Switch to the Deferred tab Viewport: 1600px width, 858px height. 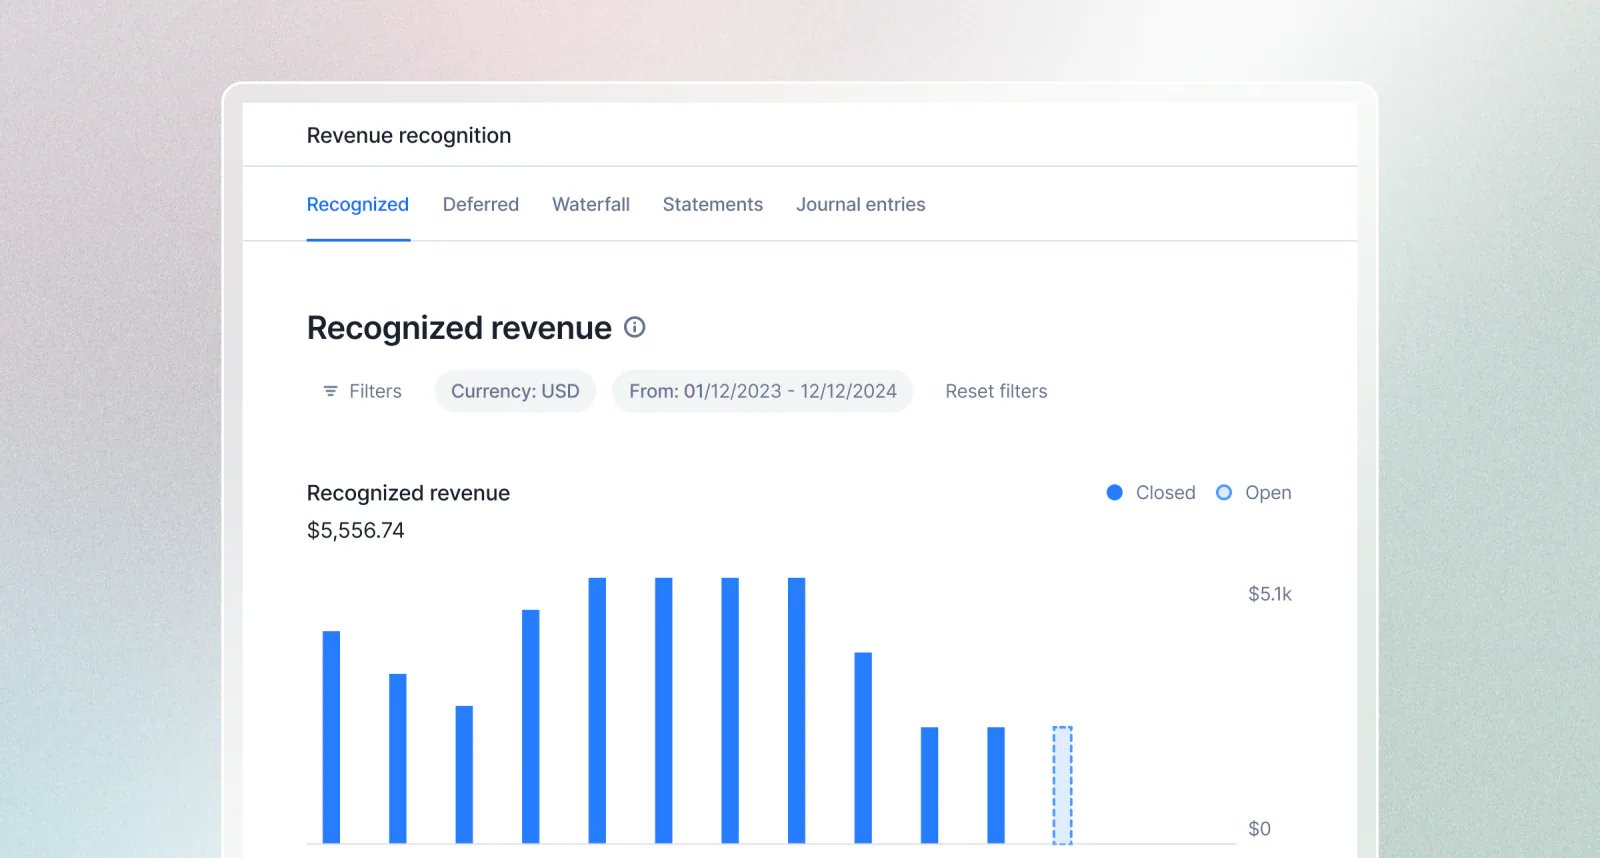coord(481,204)
